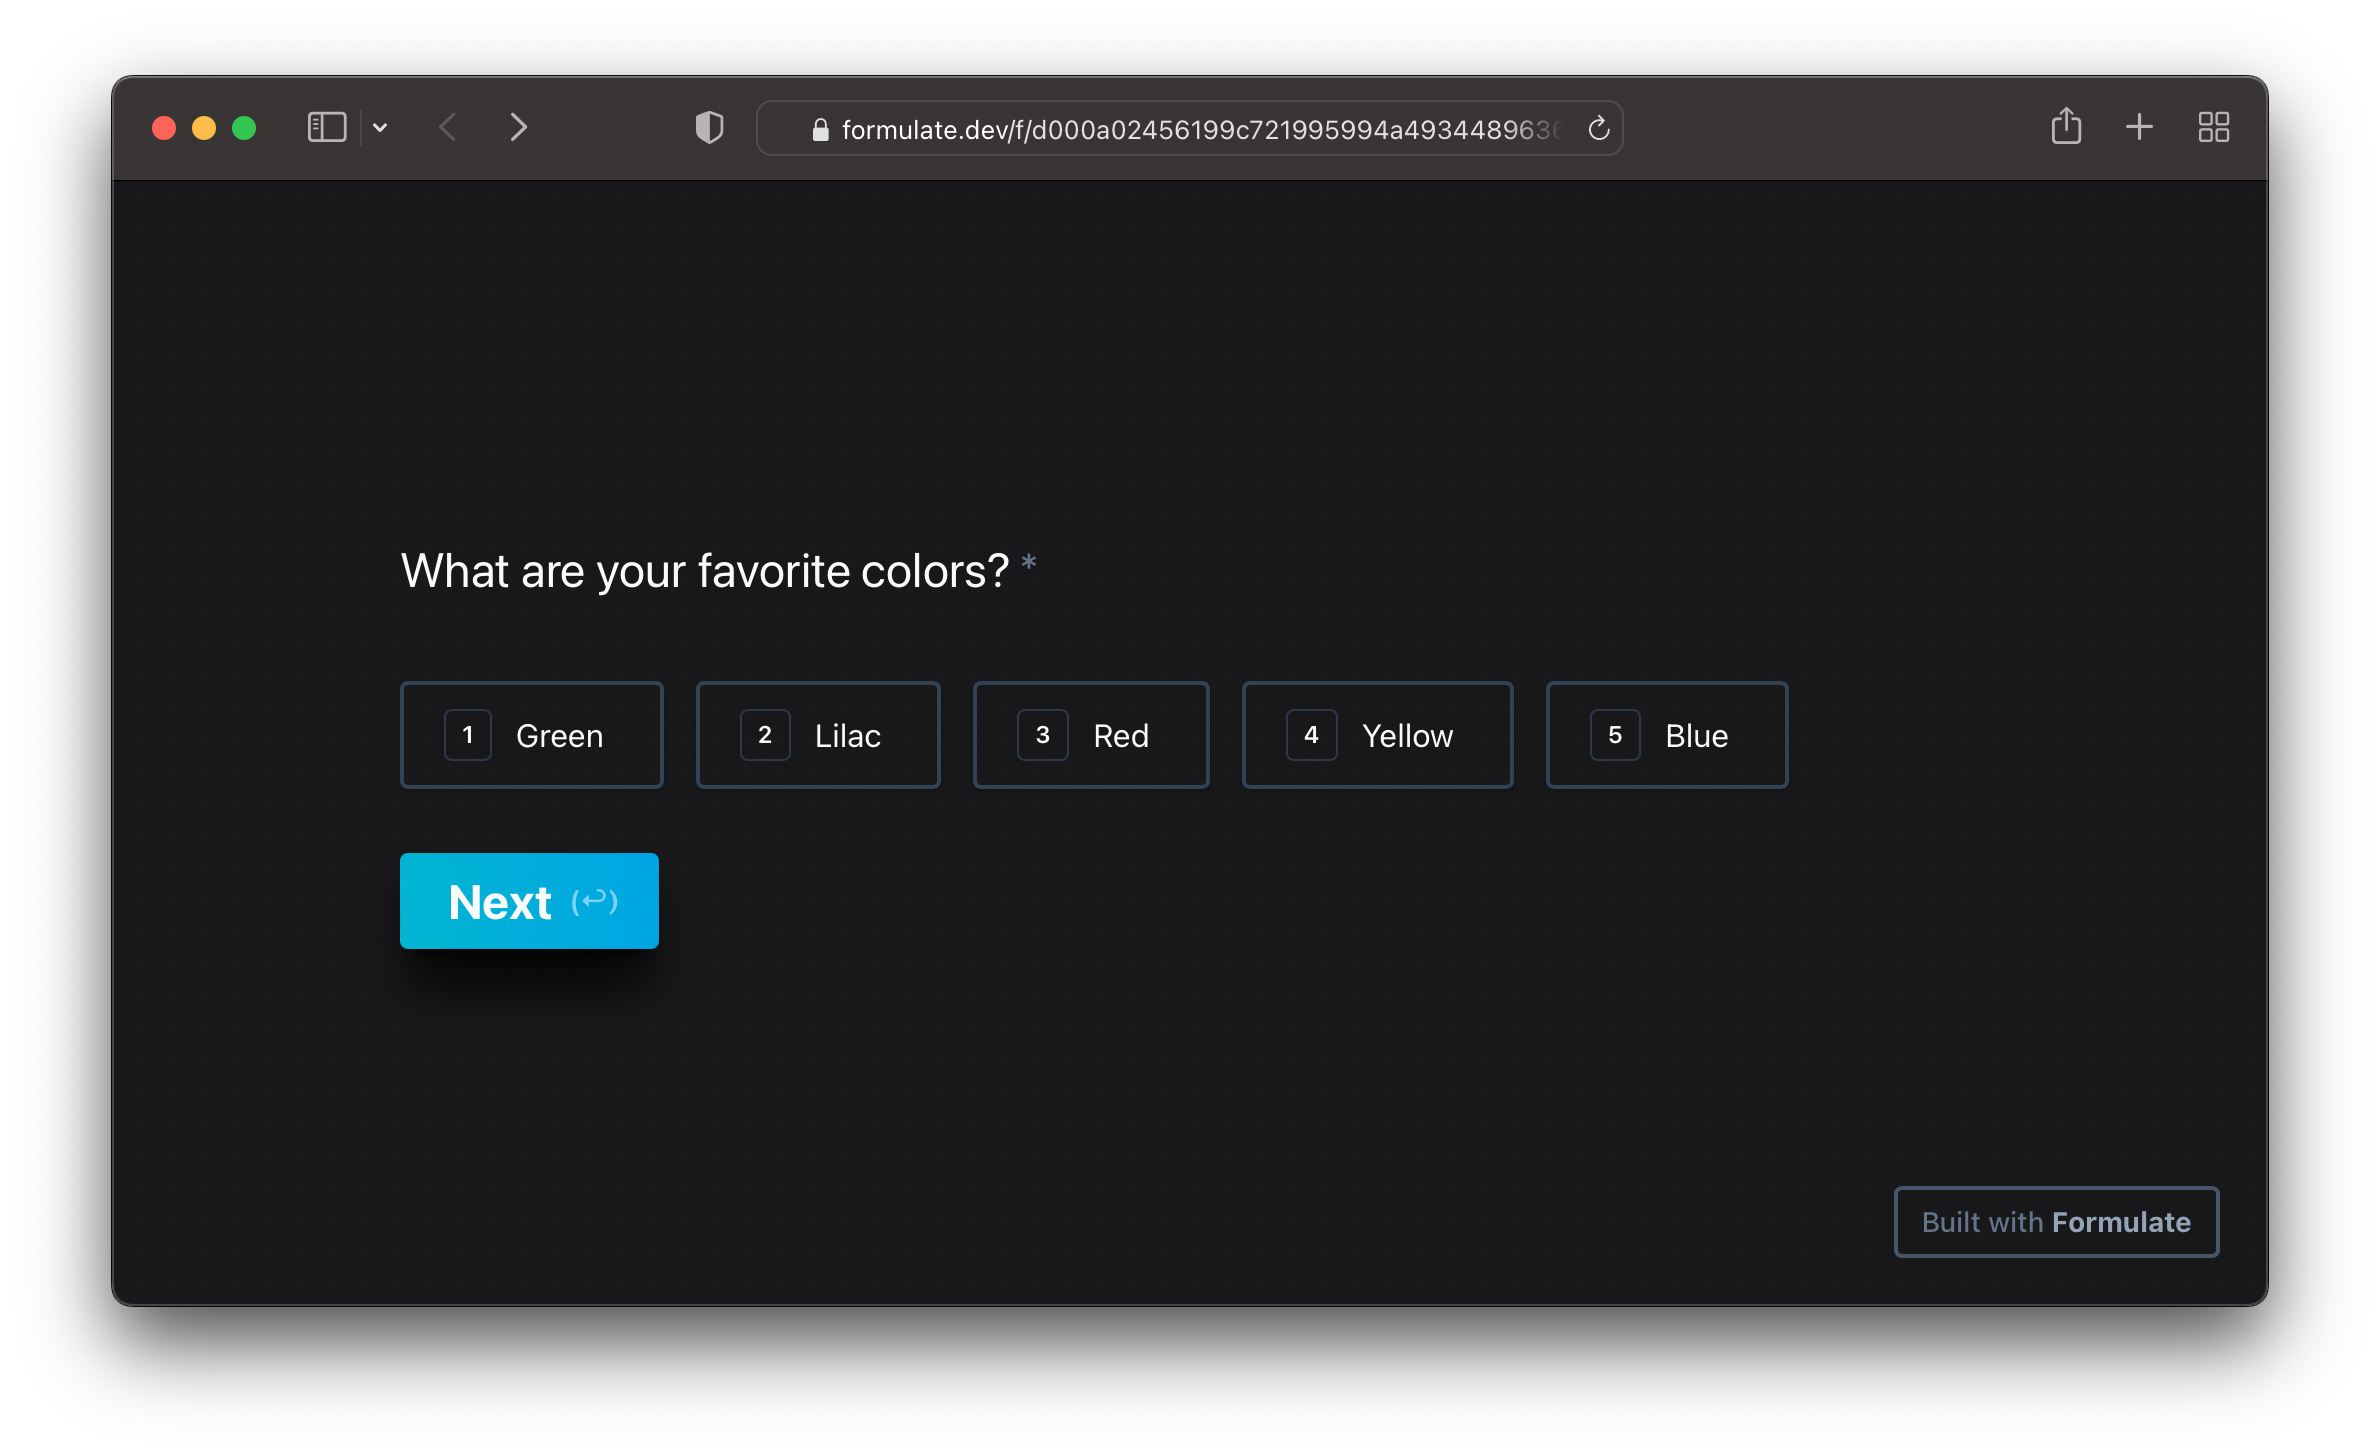
Task: Click the green fullscreen window button
Action: [244, 128]
